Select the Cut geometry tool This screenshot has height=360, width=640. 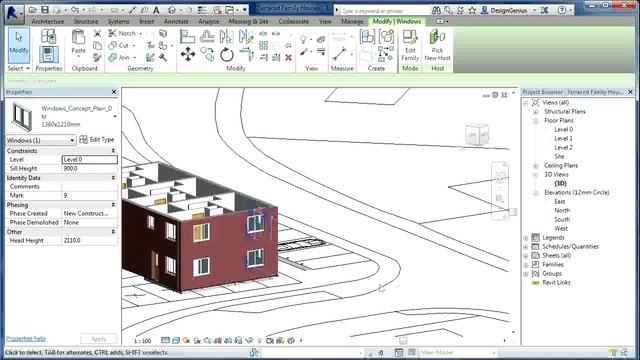tap(119, 45)
